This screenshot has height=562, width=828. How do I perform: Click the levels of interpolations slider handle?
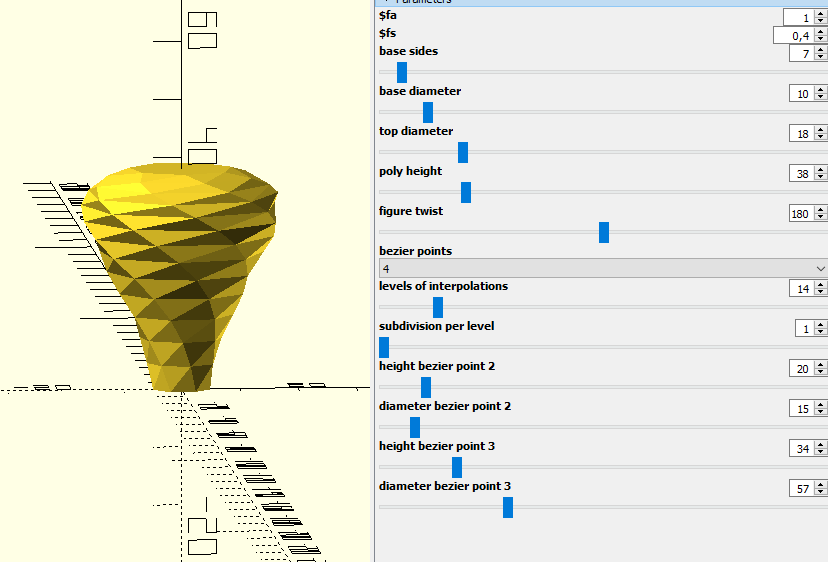pyautogui.click(x=438, y=307)
